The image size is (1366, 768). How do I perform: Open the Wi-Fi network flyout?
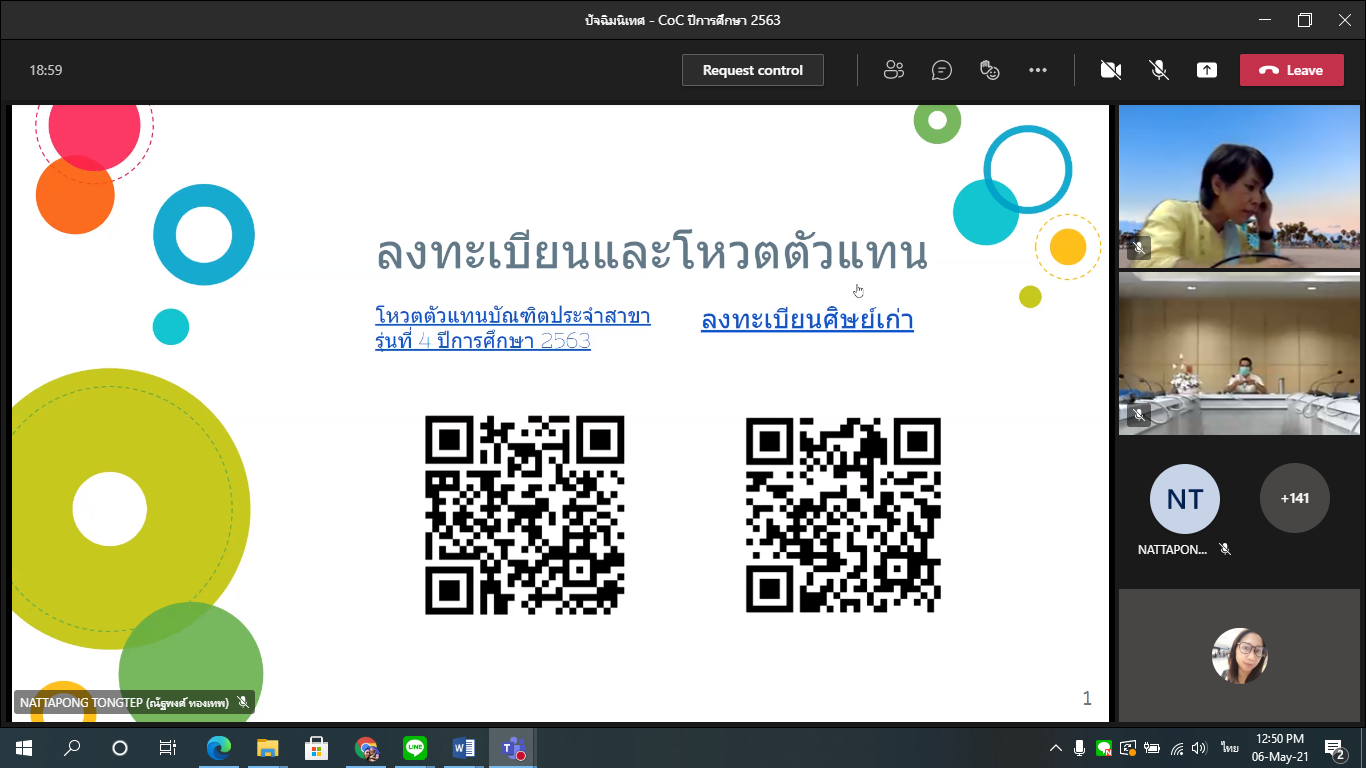coord(1176,748)
